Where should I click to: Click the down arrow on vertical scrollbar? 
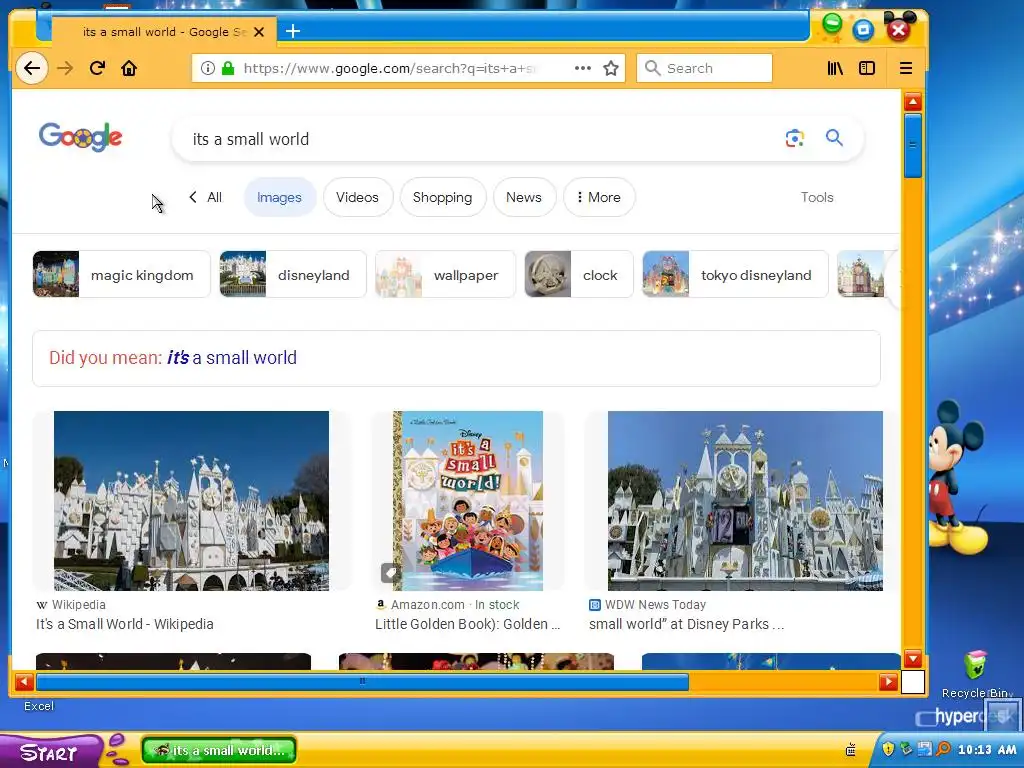913,658
